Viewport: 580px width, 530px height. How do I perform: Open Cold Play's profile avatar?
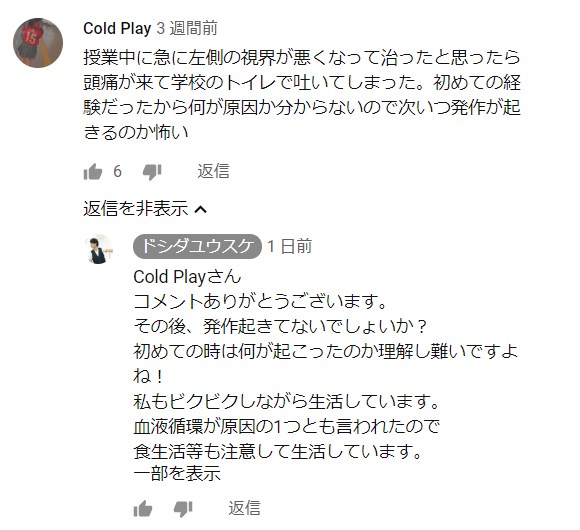38,43
